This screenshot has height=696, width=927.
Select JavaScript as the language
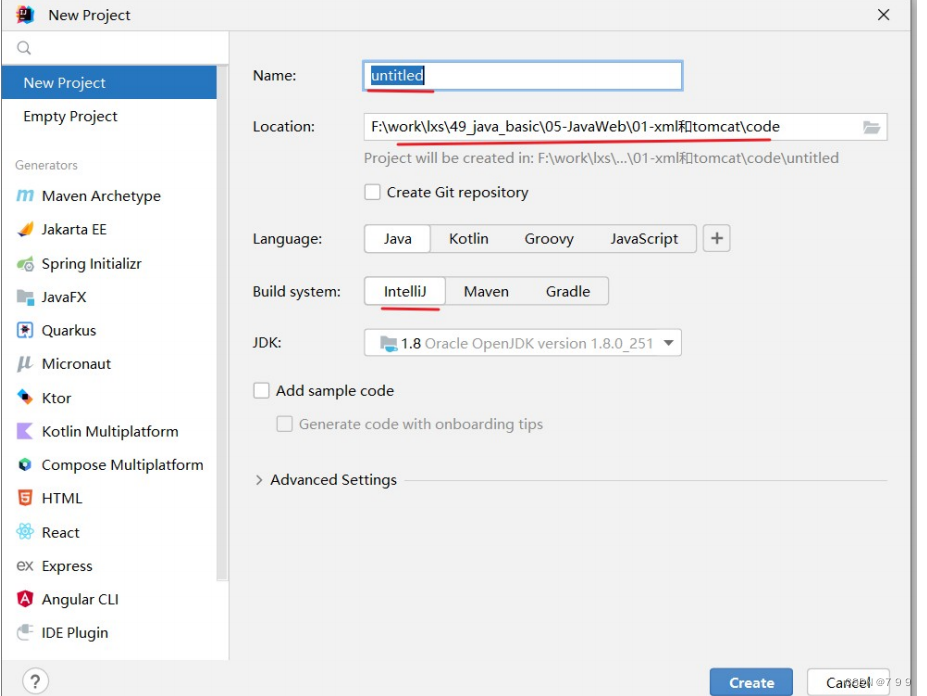[x=644, y=239]
